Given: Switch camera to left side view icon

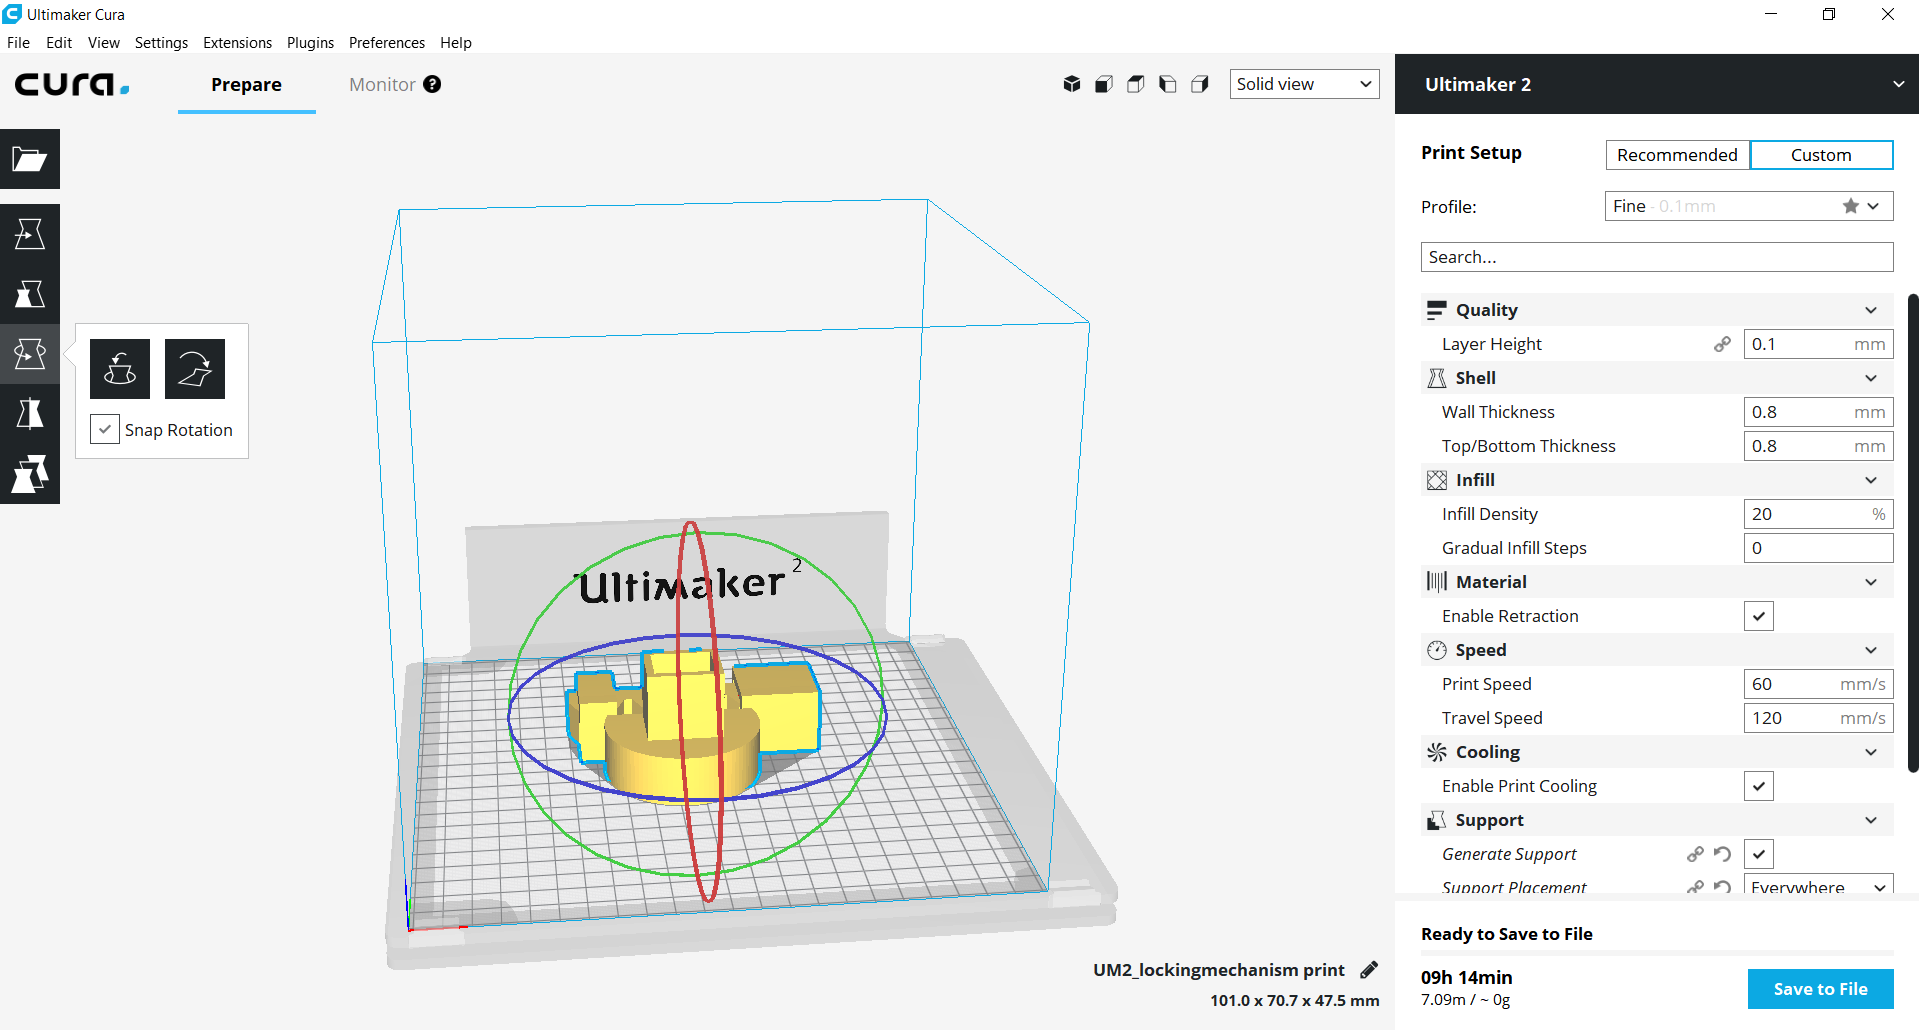Looking at the screenshot, I should [x=1168, y=84].
